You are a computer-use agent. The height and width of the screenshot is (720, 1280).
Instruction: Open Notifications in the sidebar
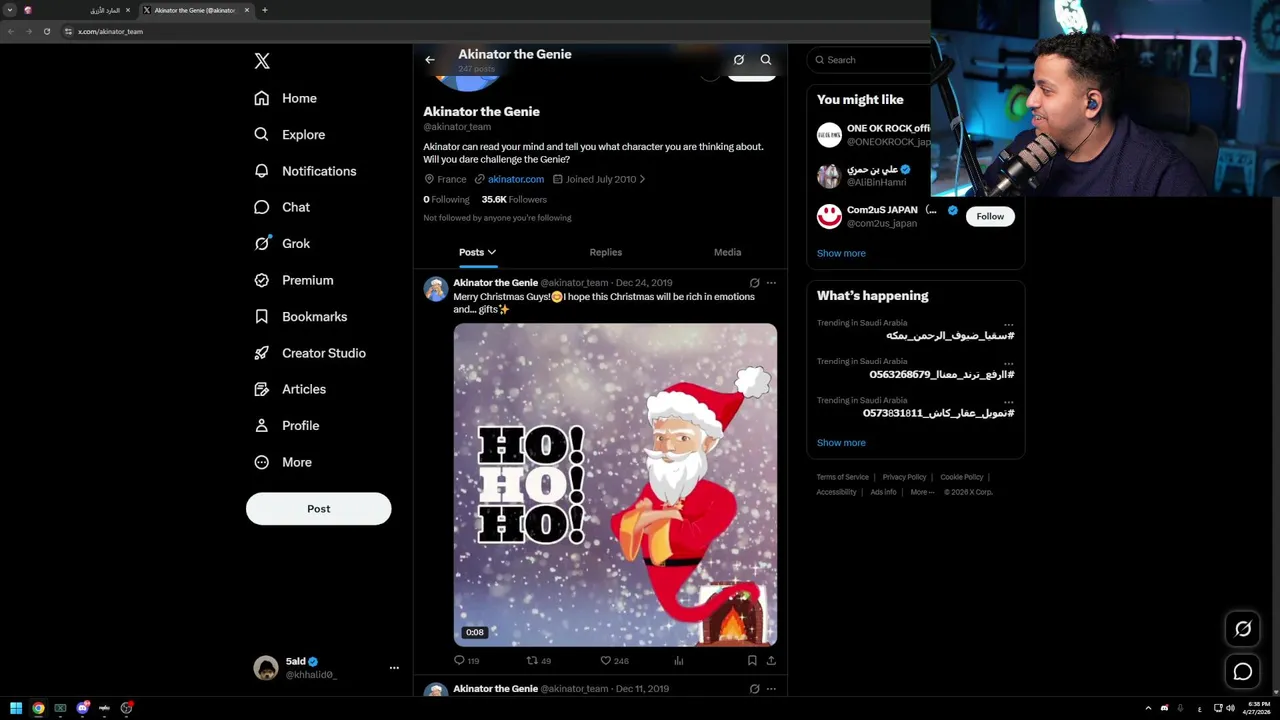[305, 171]
